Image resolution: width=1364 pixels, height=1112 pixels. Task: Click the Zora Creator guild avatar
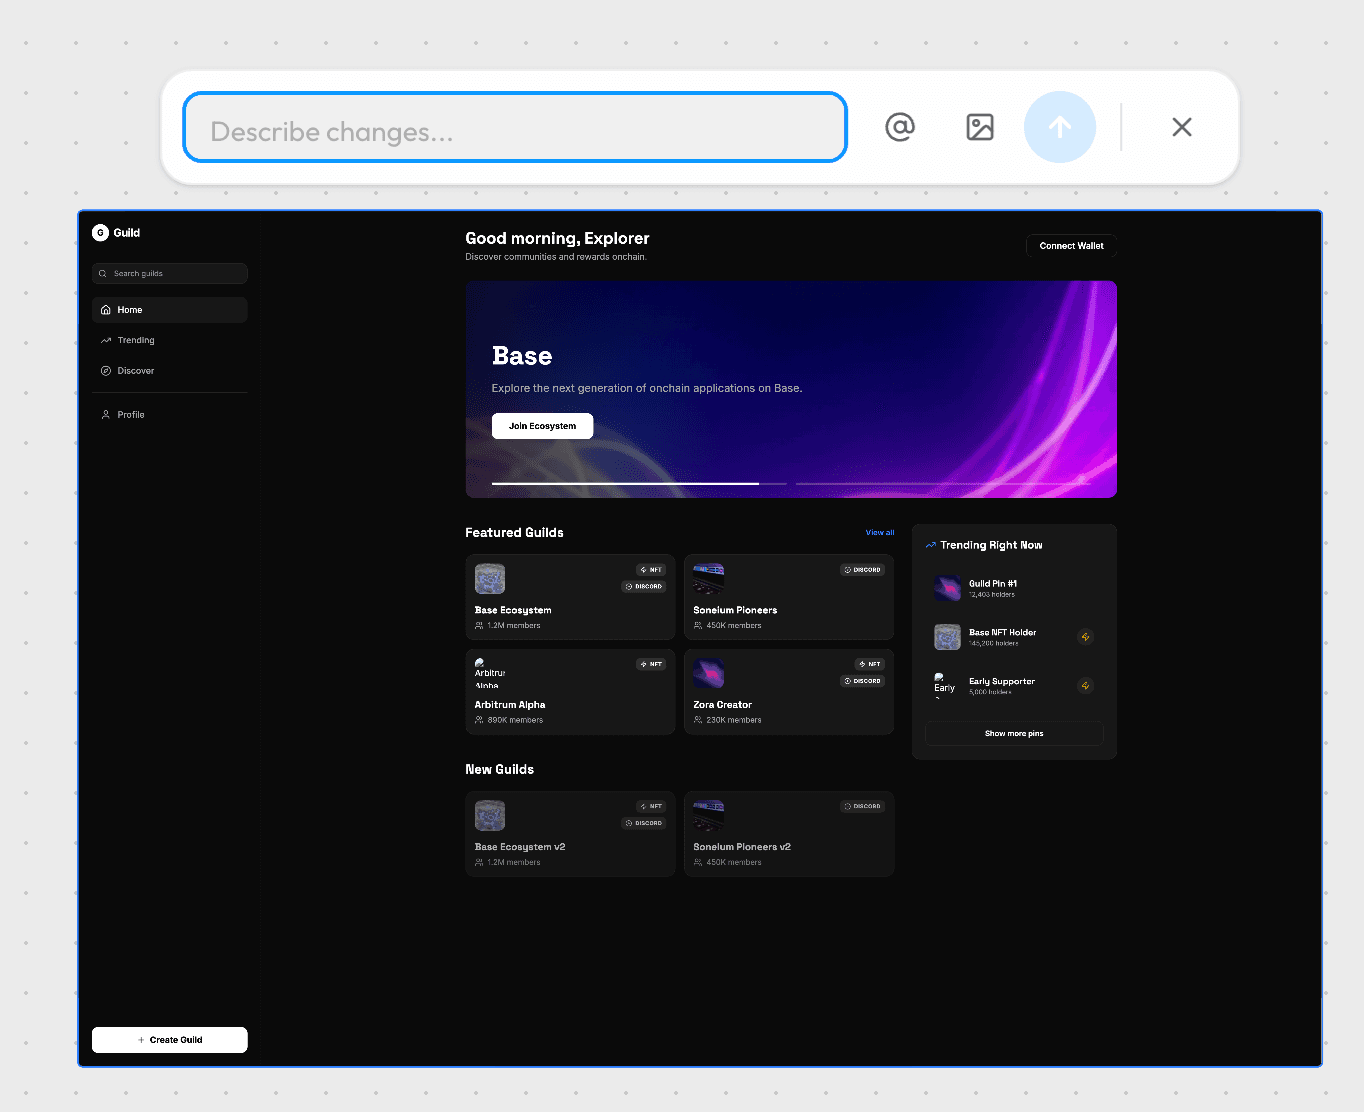pyautogui.click(x=709, y=673)
